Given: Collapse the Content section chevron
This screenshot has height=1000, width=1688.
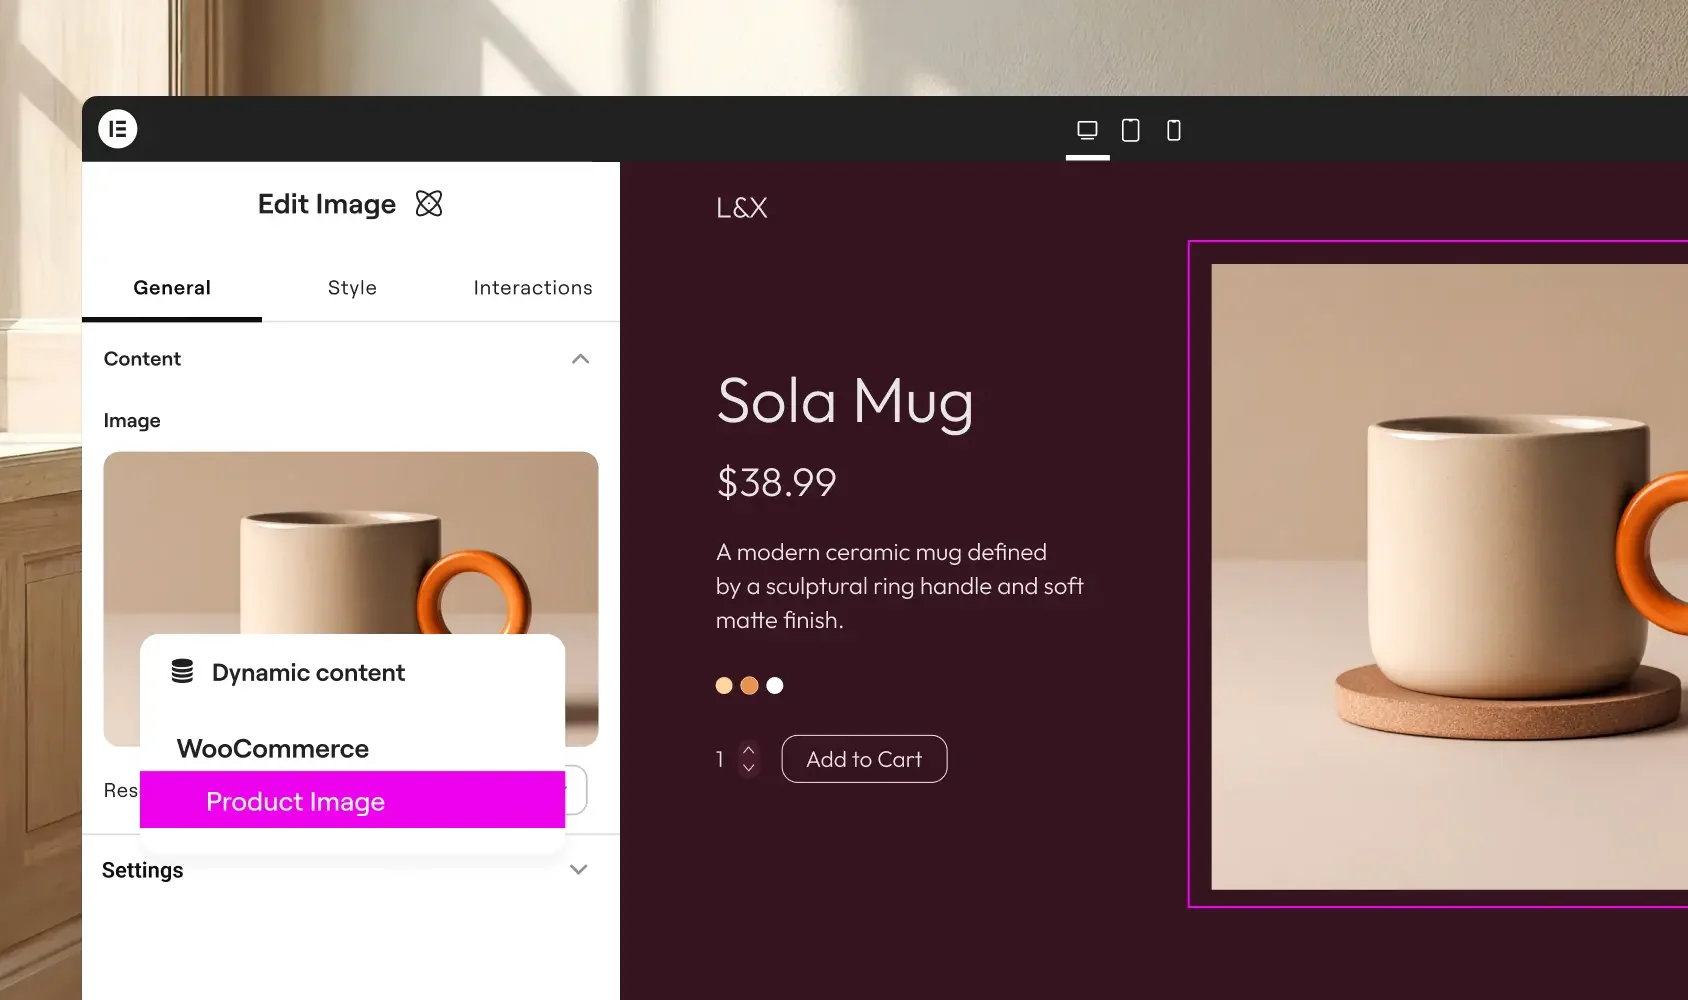Looking at the screenshot, I should click(580, 359).
